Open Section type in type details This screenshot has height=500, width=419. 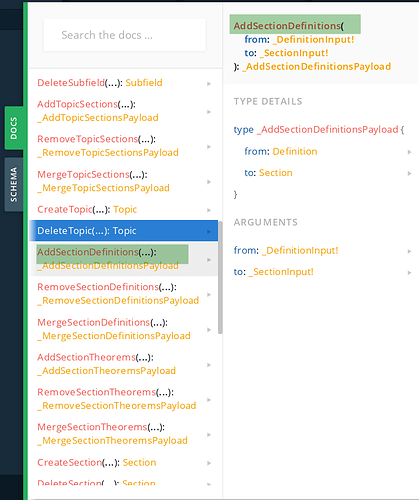click(x=276, y=173)
